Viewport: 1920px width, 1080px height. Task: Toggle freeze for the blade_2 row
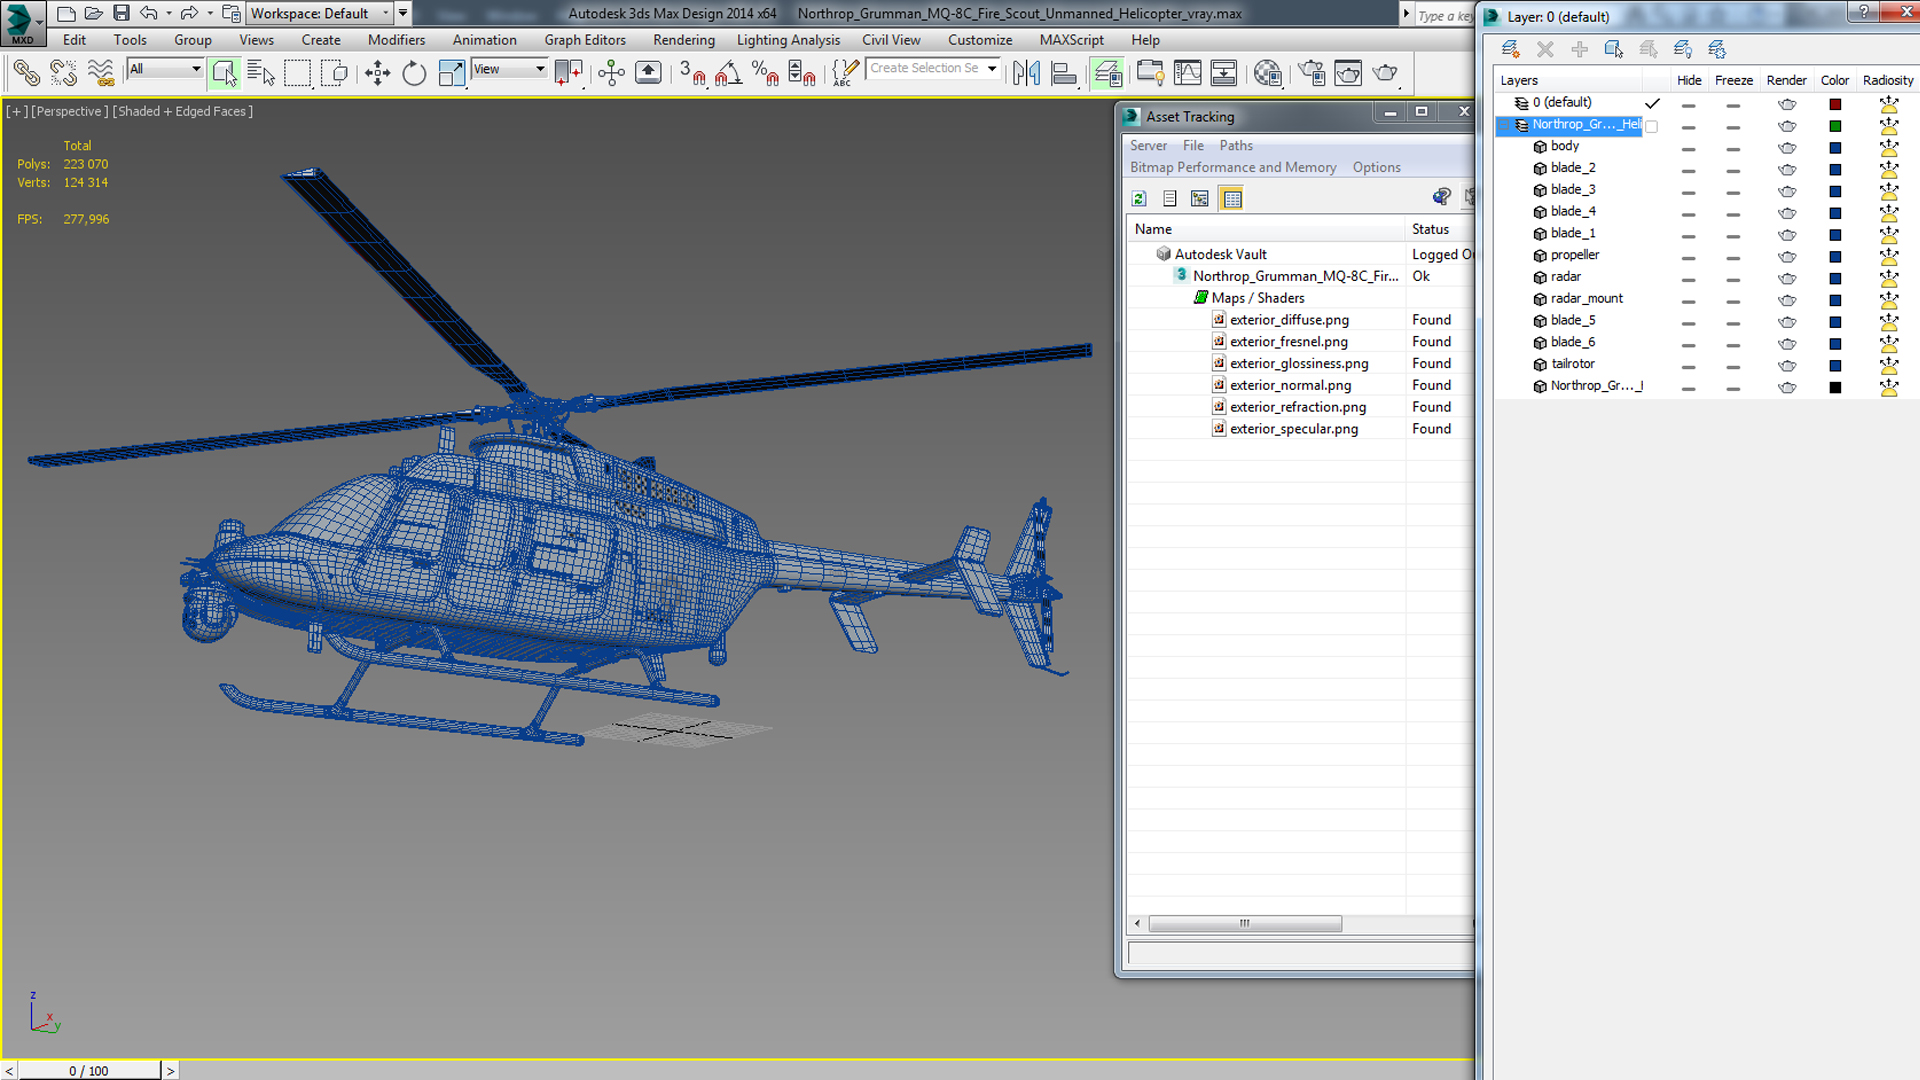point(1733,169)
